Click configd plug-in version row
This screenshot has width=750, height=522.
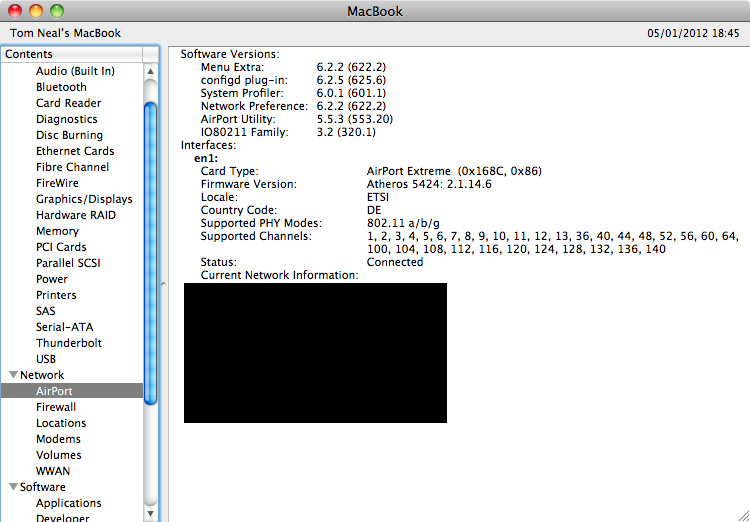coord(293,80)
